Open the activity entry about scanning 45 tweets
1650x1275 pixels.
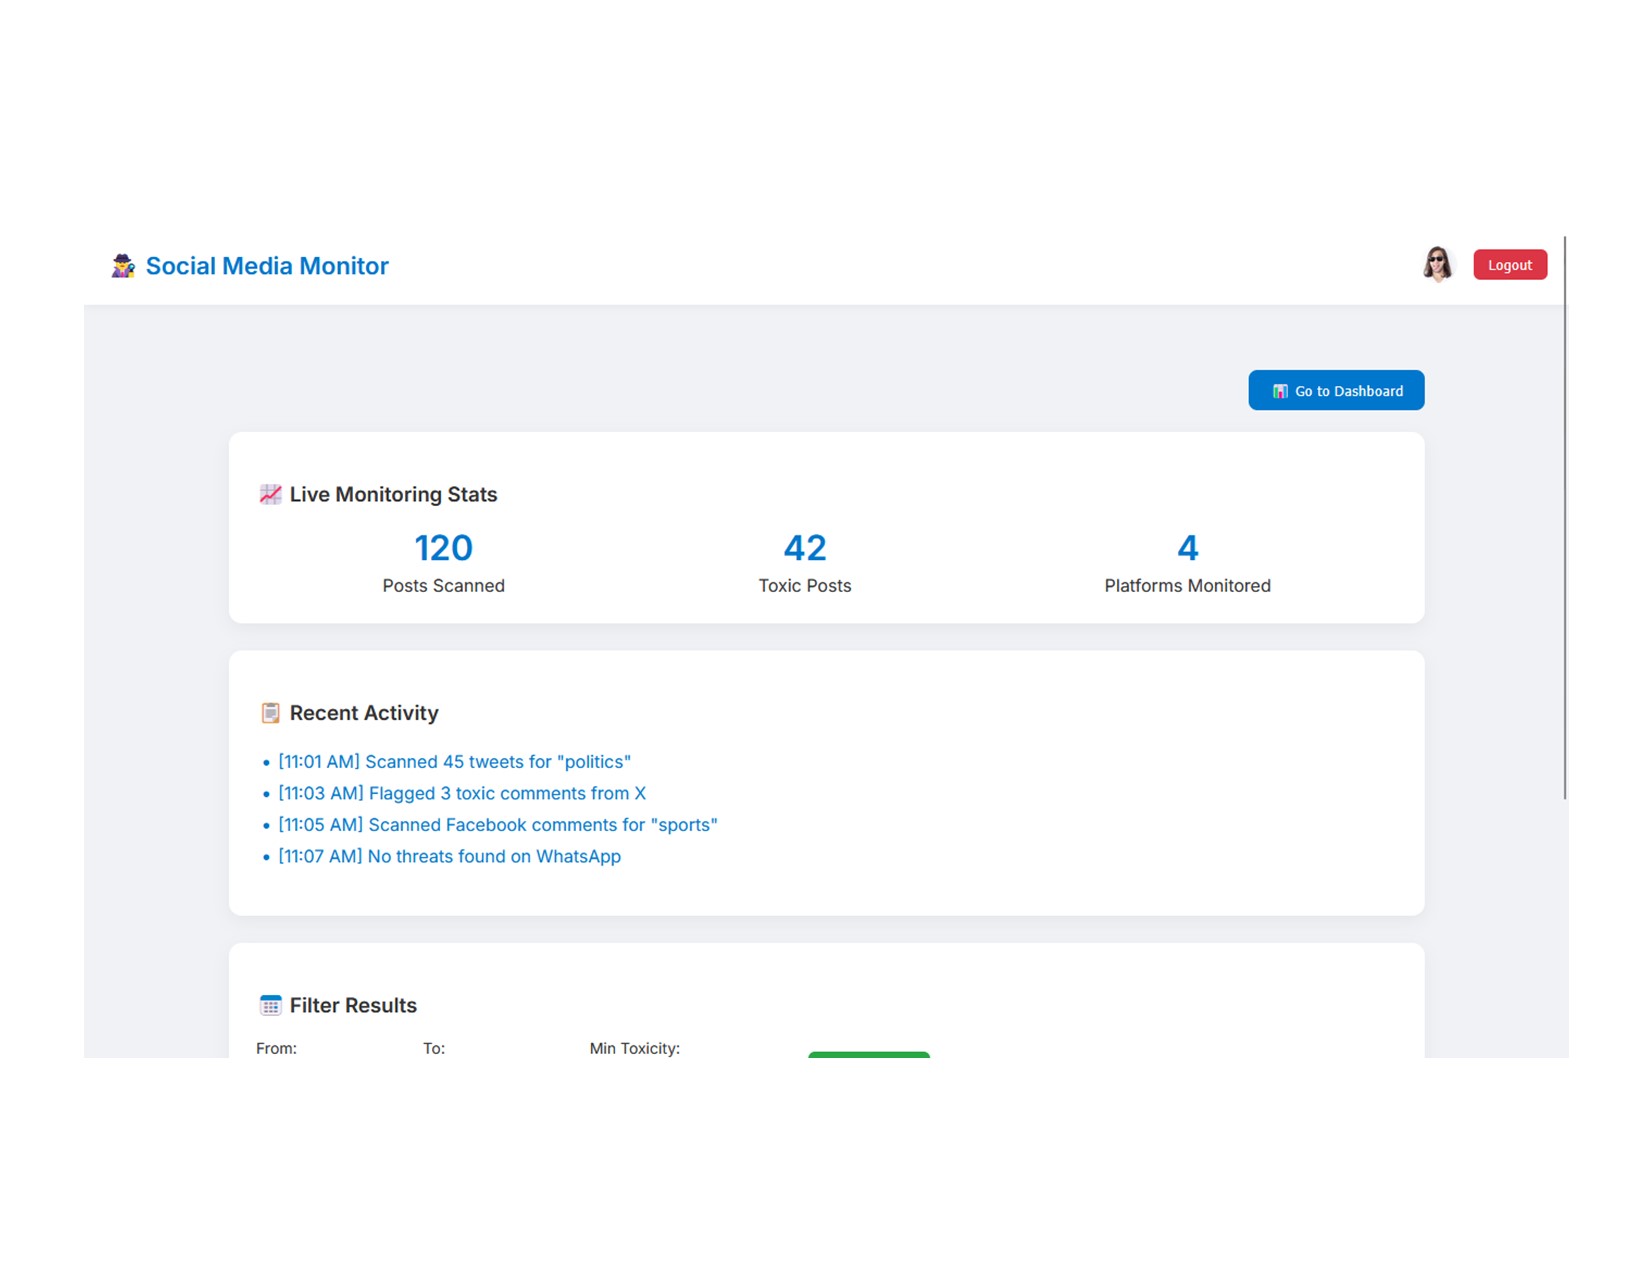pos(454,761)
